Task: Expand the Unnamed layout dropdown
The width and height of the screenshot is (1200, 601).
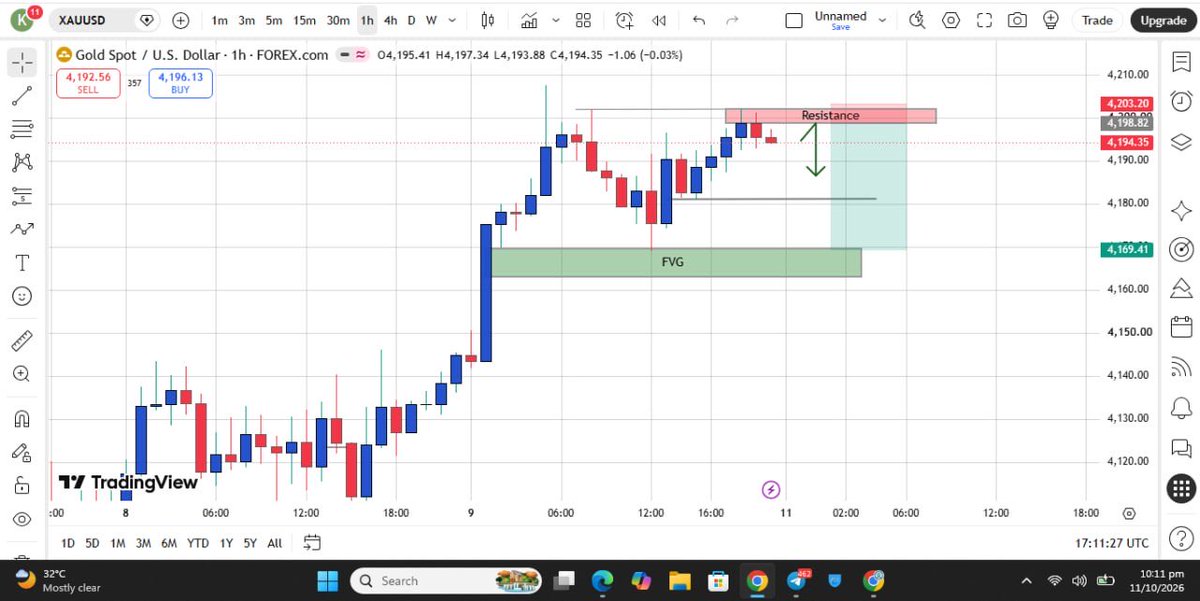Action: (882, 20)
